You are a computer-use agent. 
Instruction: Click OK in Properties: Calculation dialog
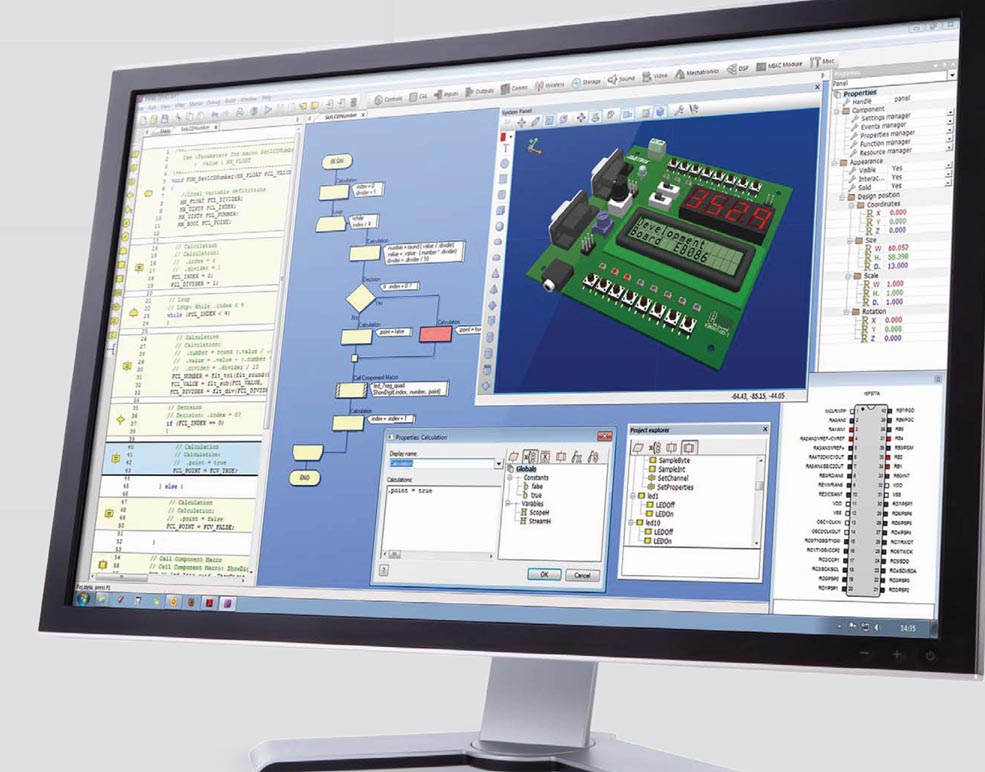coord(544,574)
